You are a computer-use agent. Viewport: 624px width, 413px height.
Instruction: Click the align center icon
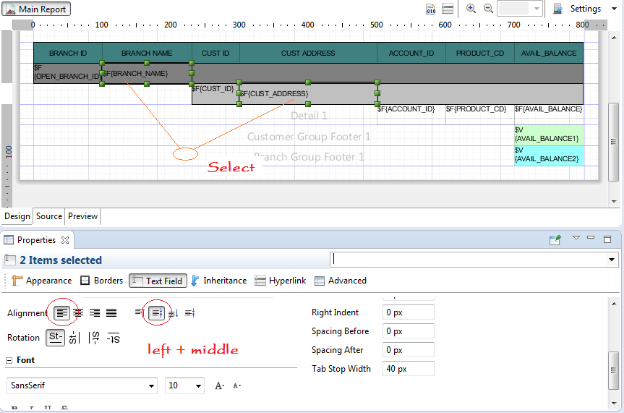(79, 313)
